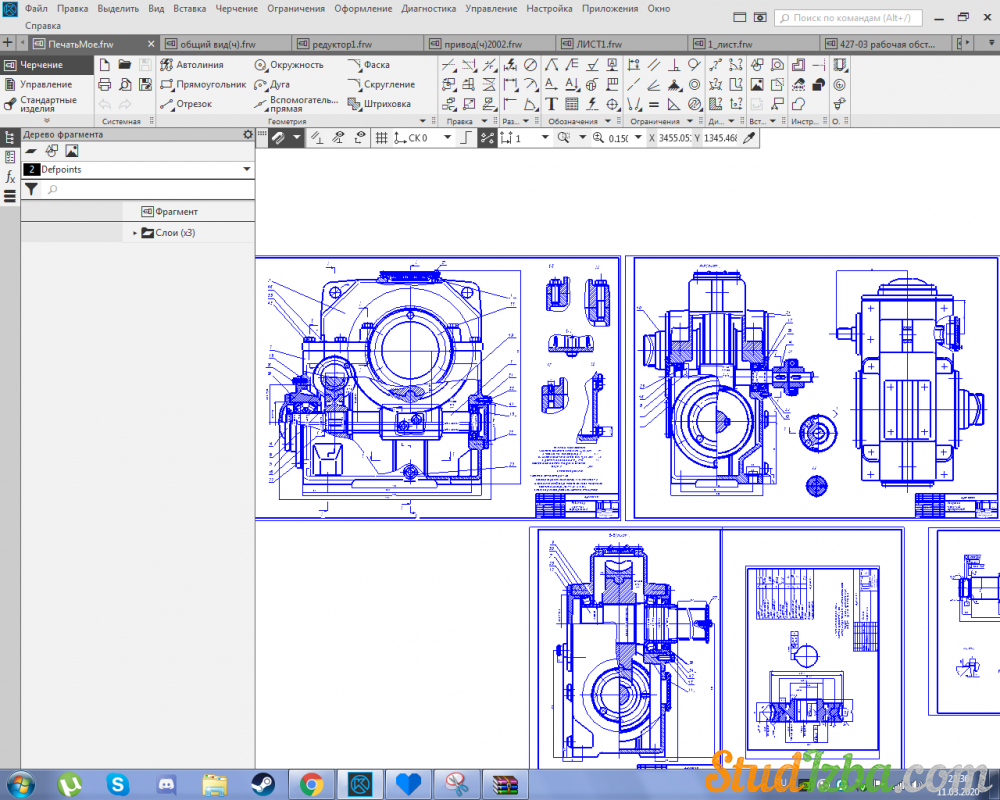Open the Defpoints layer dropdown

(x=247, y=170)
